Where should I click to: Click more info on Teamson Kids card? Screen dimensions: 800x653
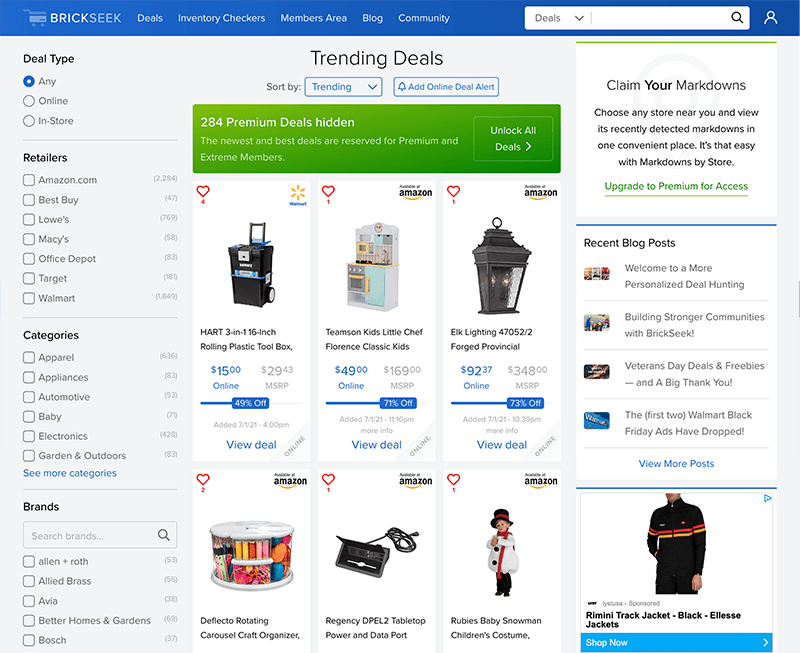click(x=377, y=431)
